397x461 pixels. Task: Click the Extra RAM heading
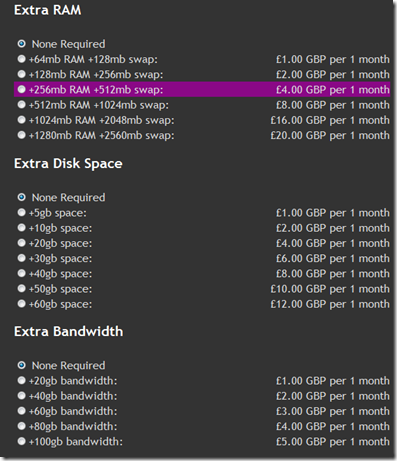click(x=48, y=10)
